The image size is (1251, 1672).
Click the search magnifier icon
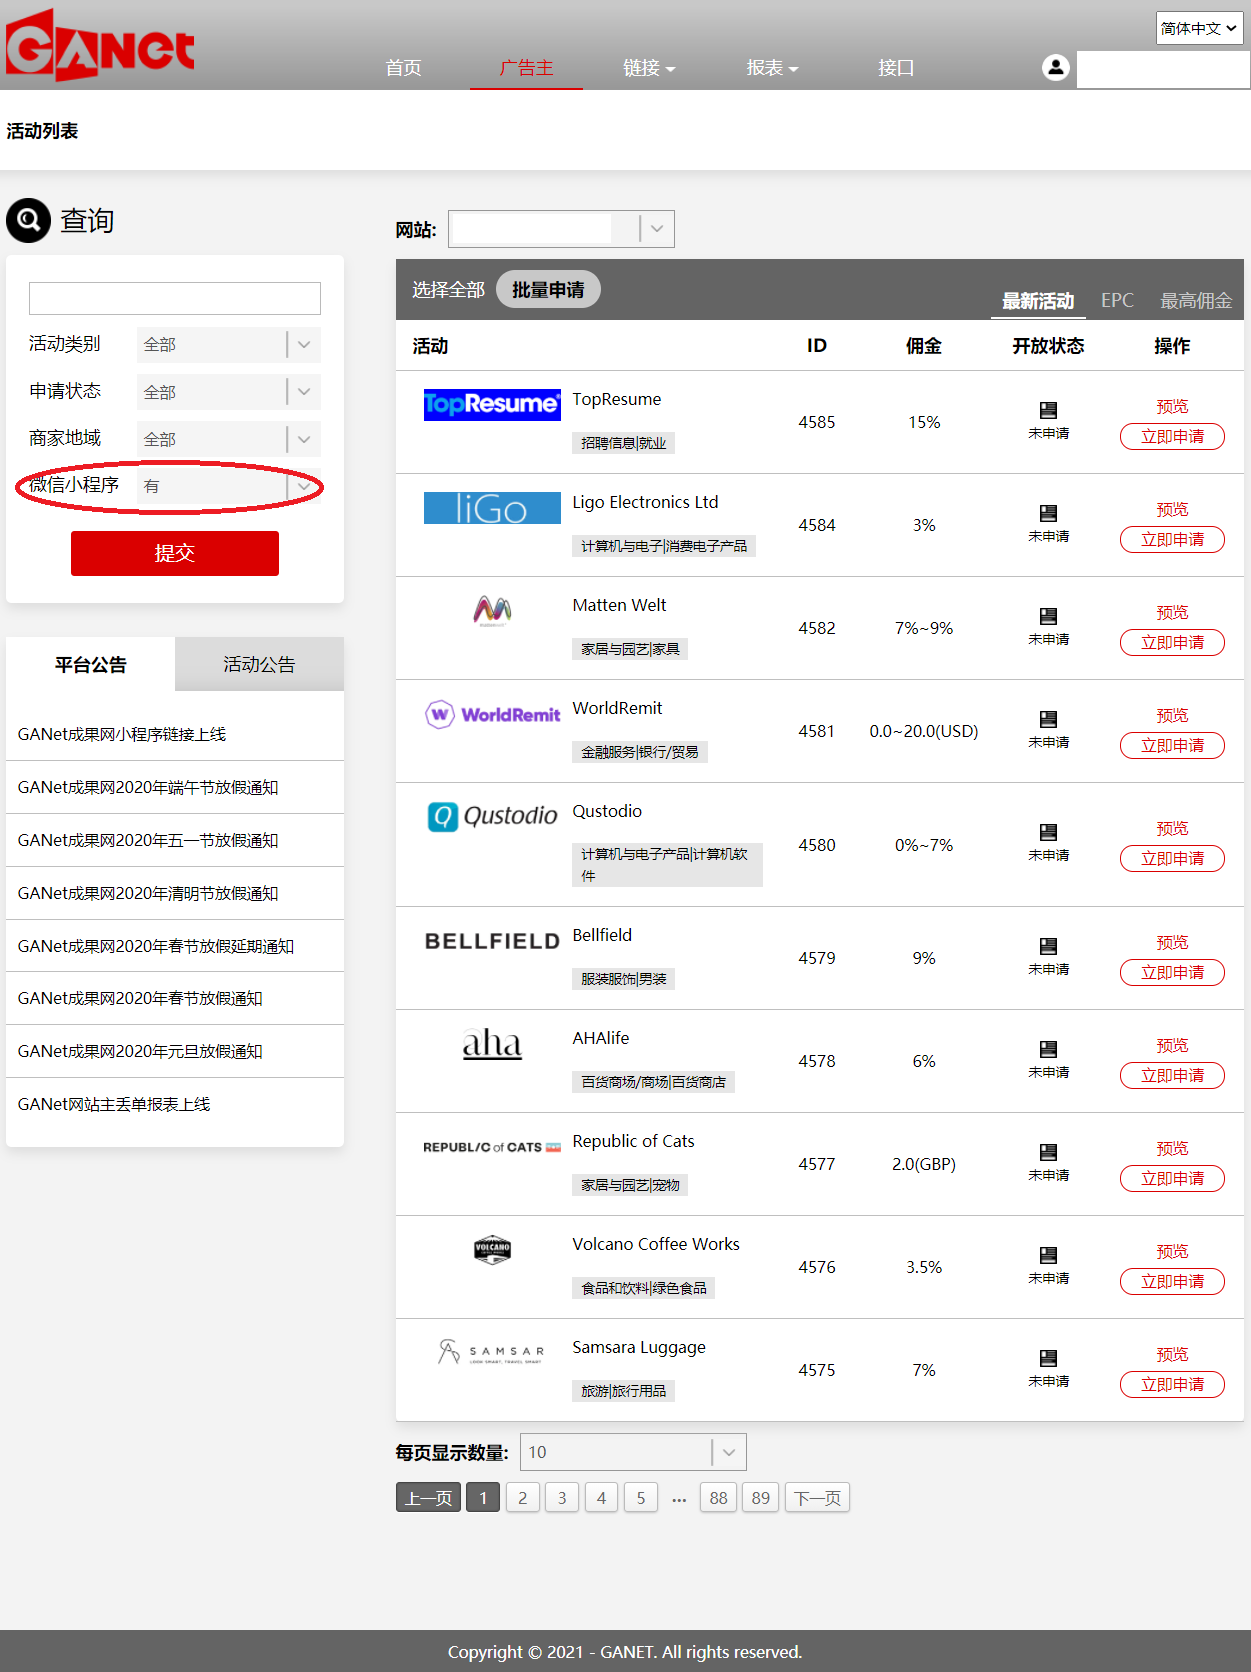coord(29,220)
